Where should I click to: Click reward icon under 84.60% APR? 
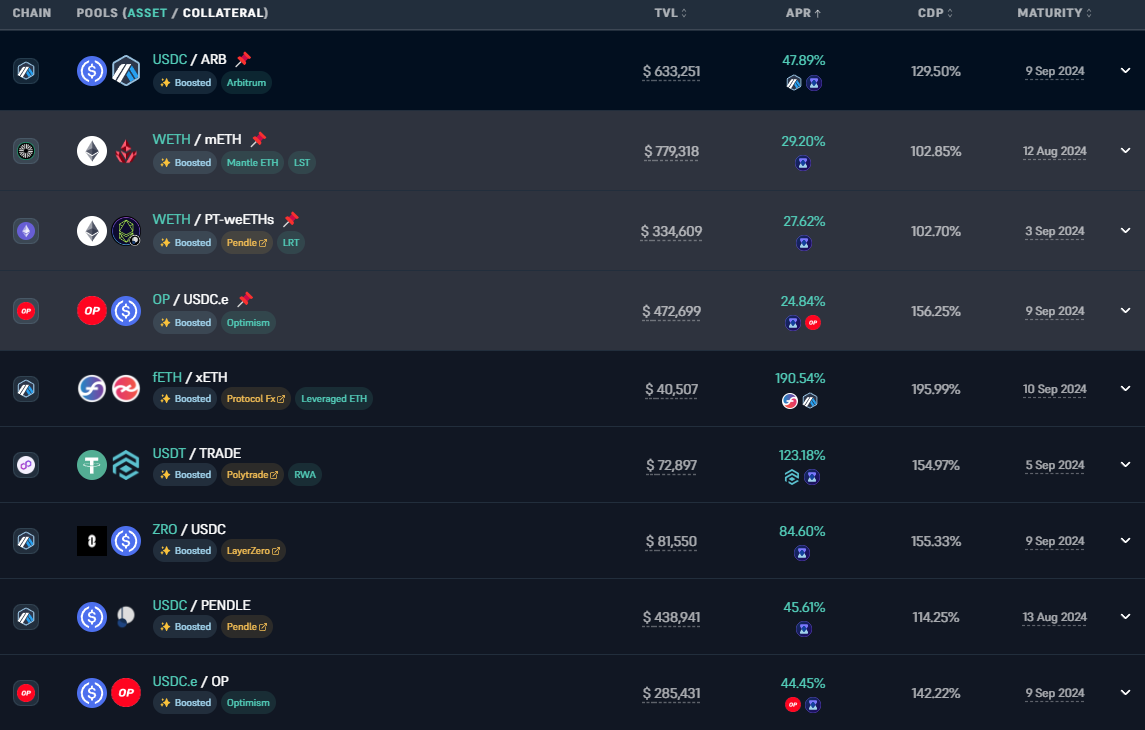pyautogui.click(x=802, y=553)
